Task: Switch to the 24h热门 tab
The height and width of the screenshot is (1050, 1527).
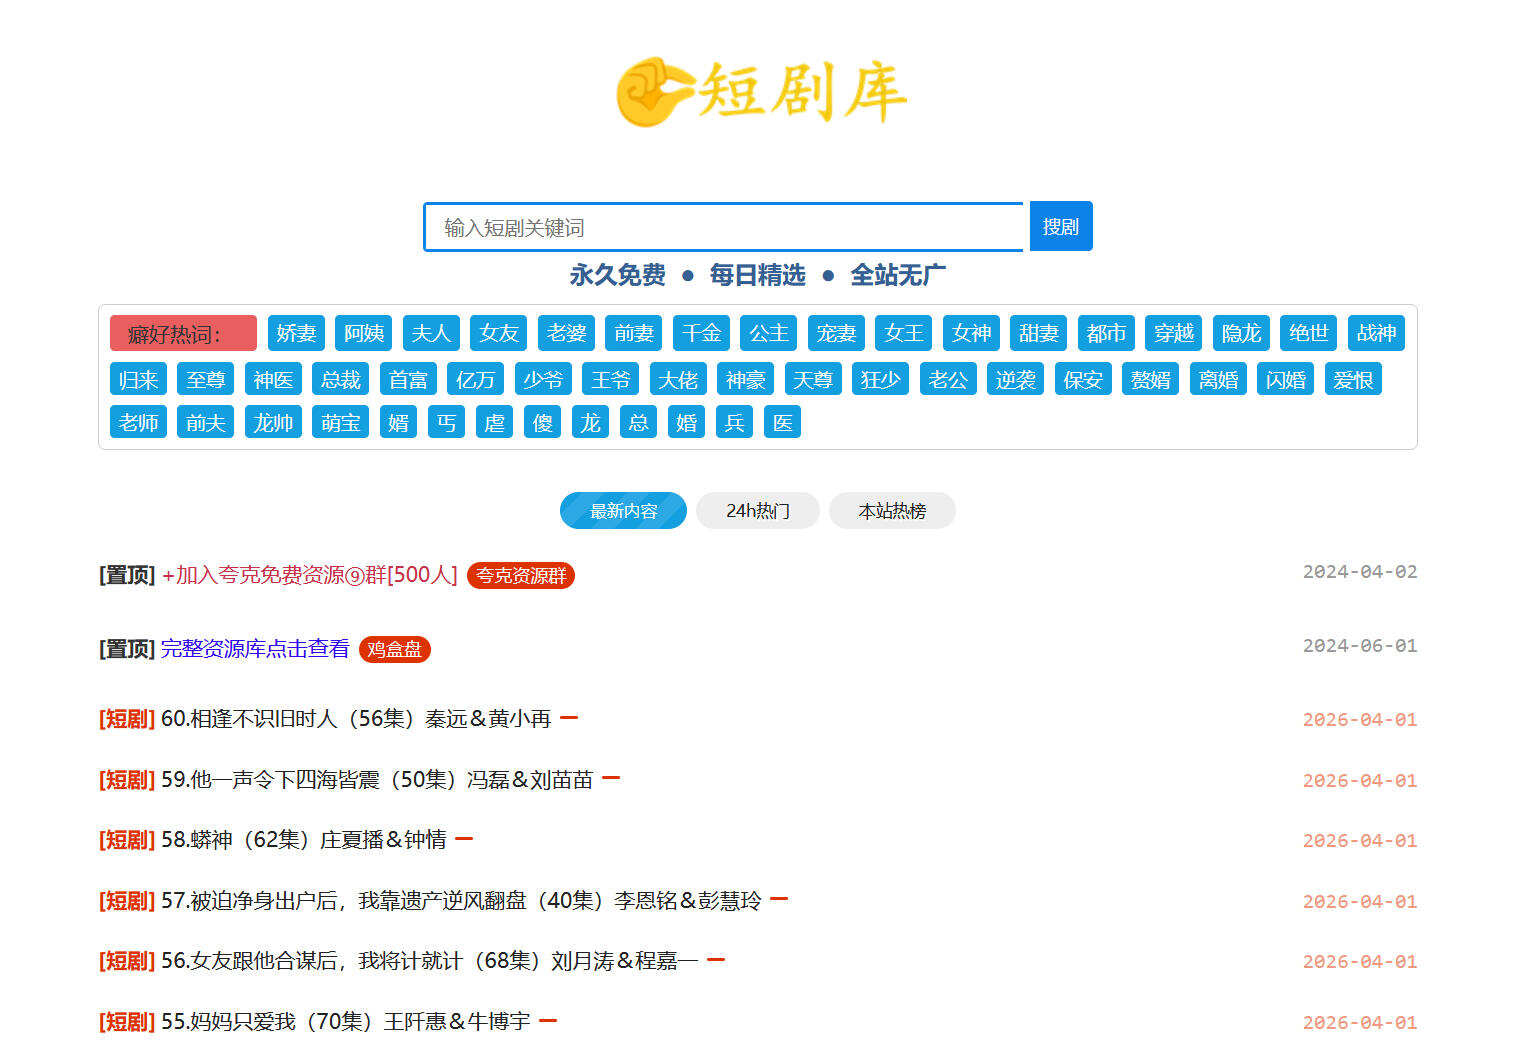Action: [757, 511]
